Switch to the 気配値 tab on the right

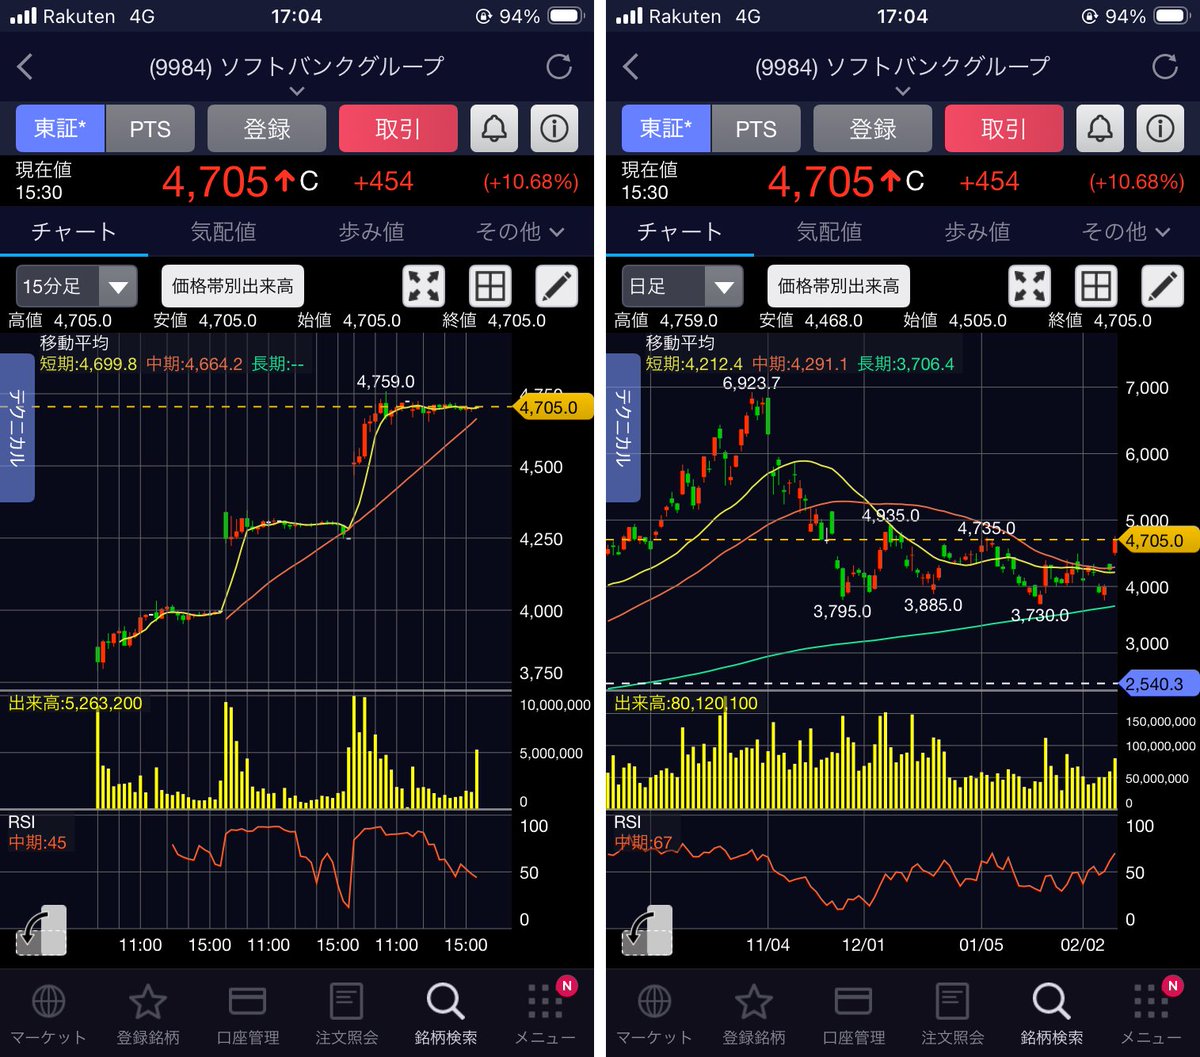[x=829, y=232]
